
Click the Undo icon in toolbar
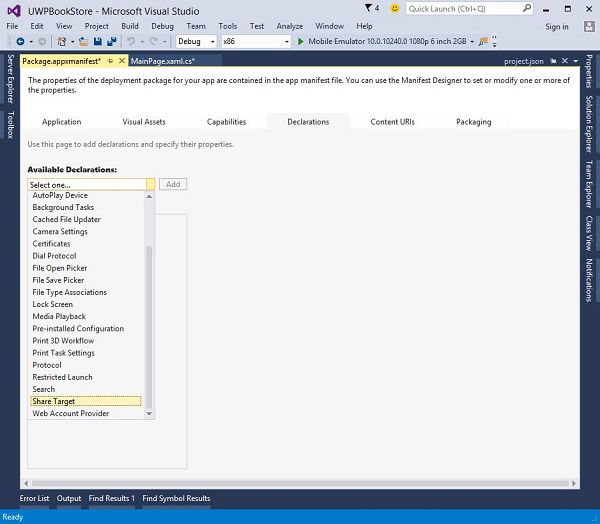[130, 42]
